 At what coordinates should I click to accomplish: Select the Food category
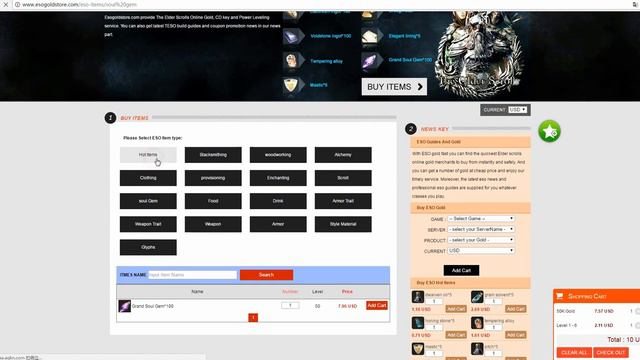click(x=213, y=201)
